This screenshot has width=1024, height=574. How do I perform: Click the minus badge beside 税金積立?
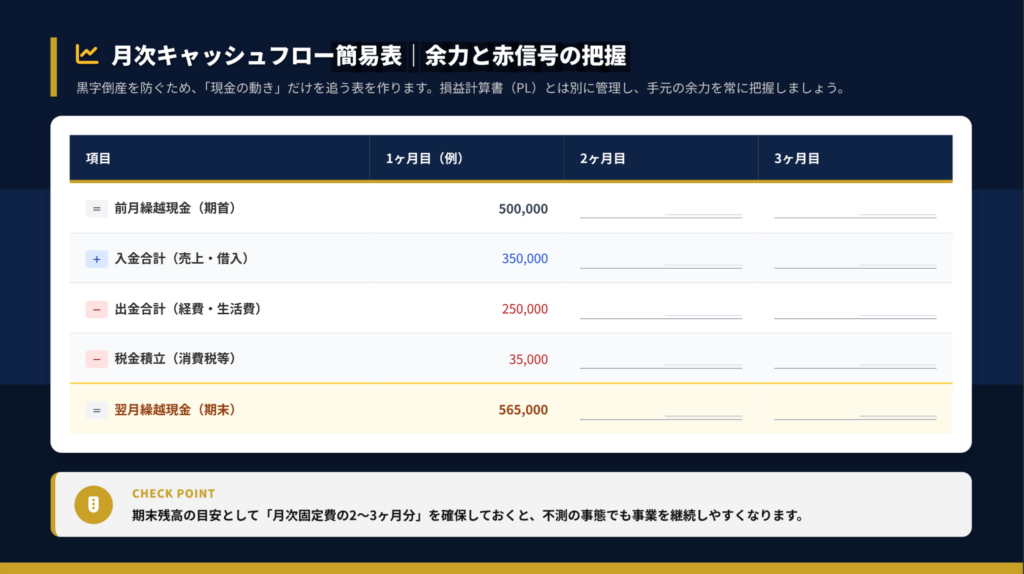(x=97, y=359)
